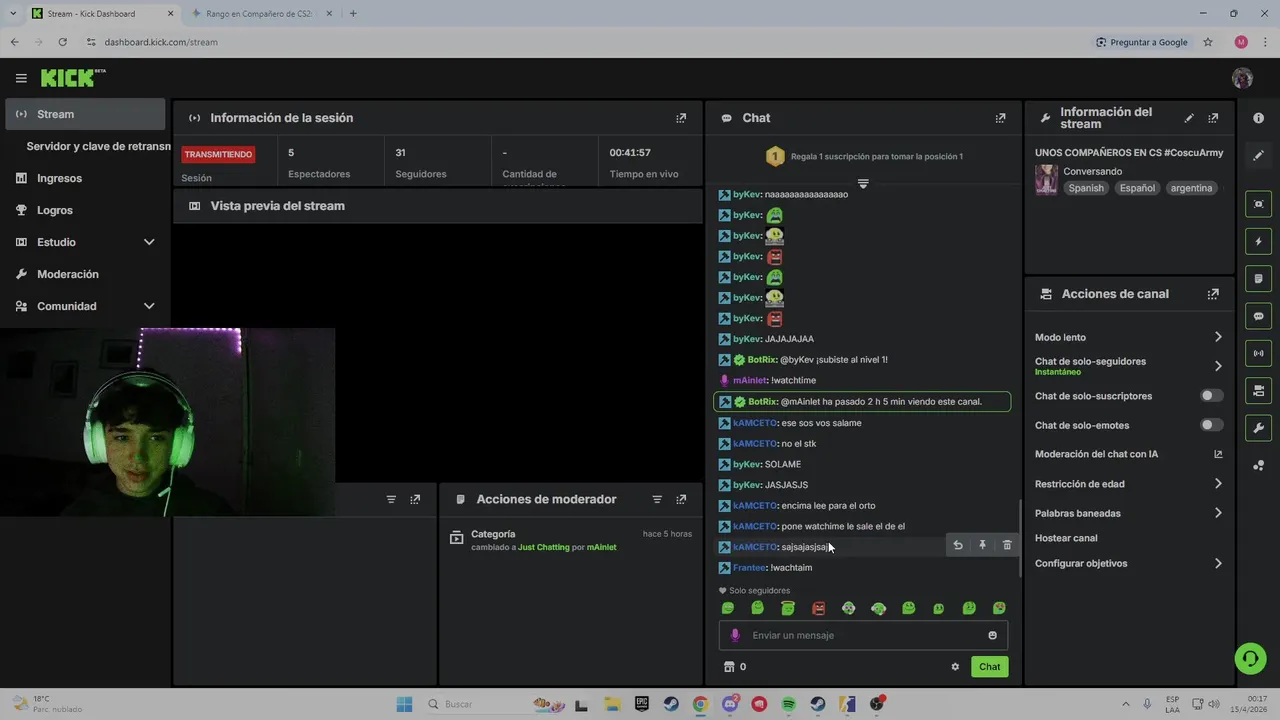The width and height of the screenshot is (1280, 720).
Task: Edit stream information with the pencil icon
Action: [x=1189, y=118]
